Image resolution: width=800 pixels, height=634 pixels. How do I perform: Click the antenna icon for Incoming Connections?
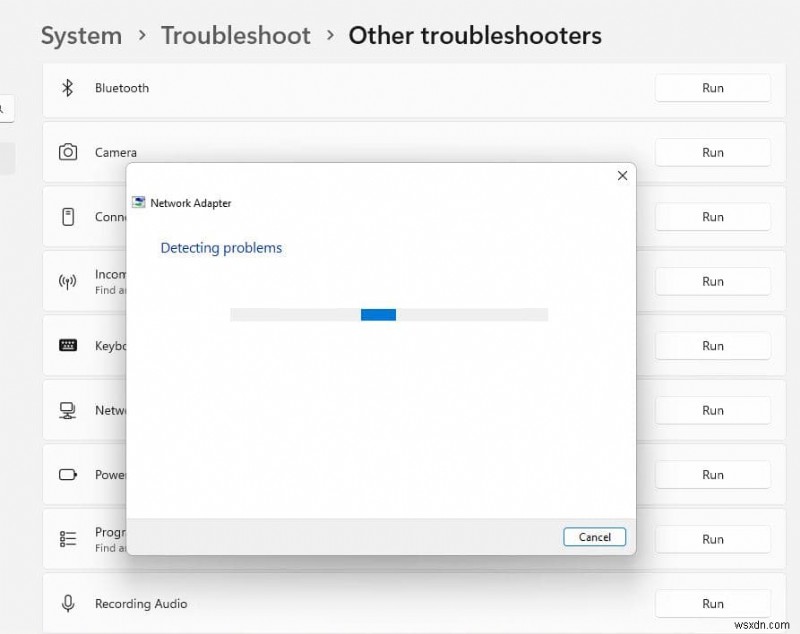(x=68, y=281)
